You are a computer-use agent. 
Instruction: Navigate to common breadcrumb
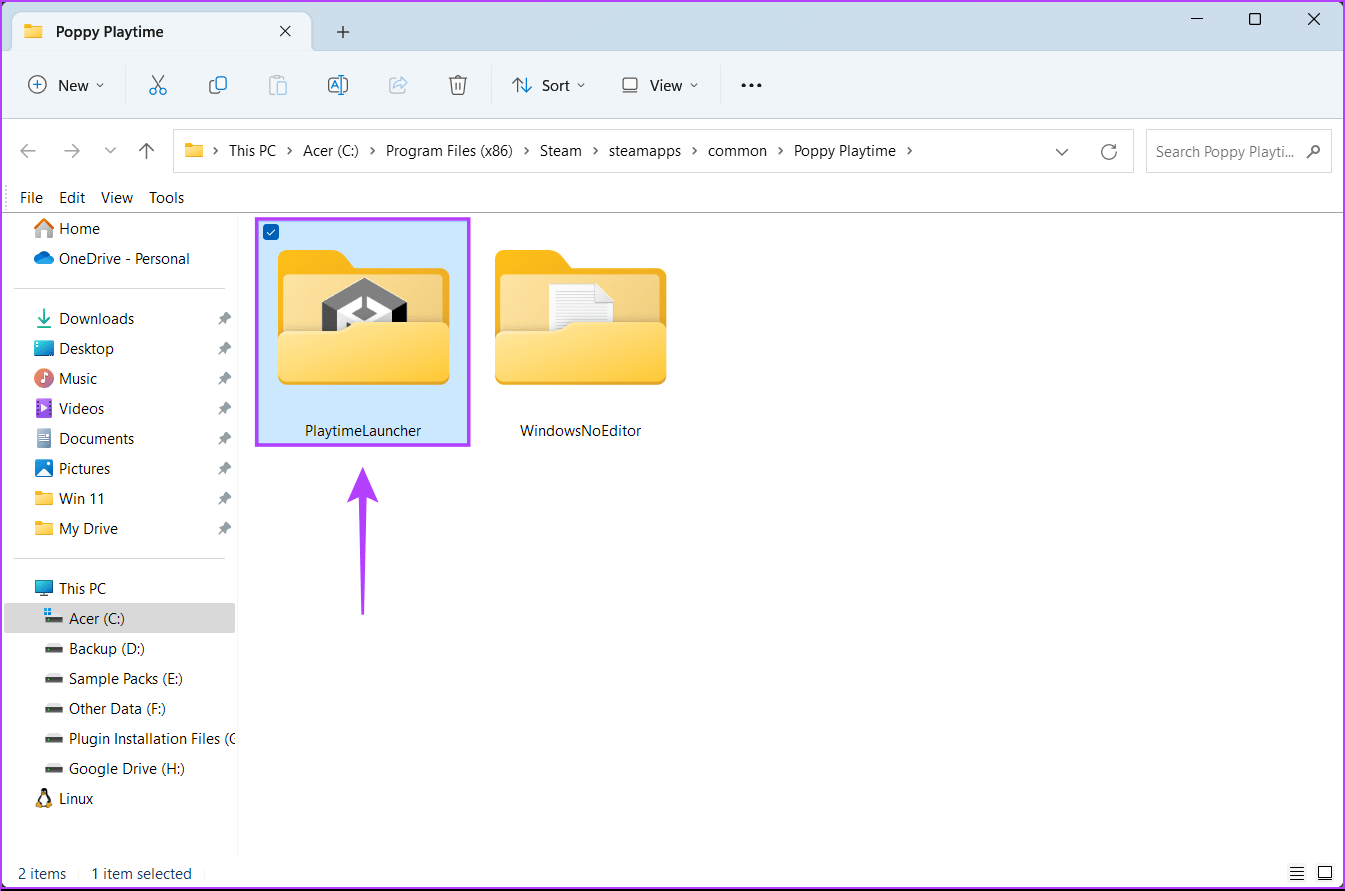pyautogui.click(x=738, y=151)
